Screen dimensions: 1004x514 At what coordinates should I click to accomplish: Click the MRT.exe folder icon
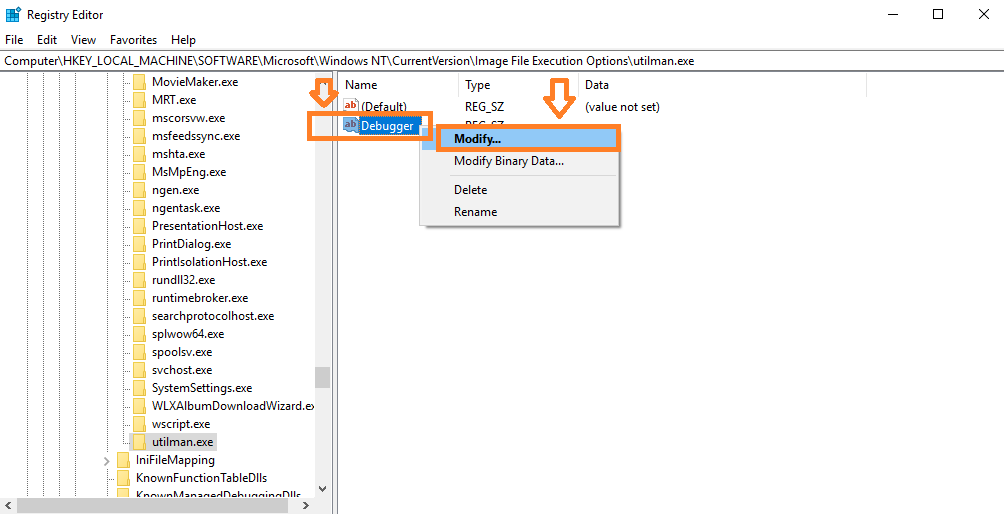coord(139,100)
